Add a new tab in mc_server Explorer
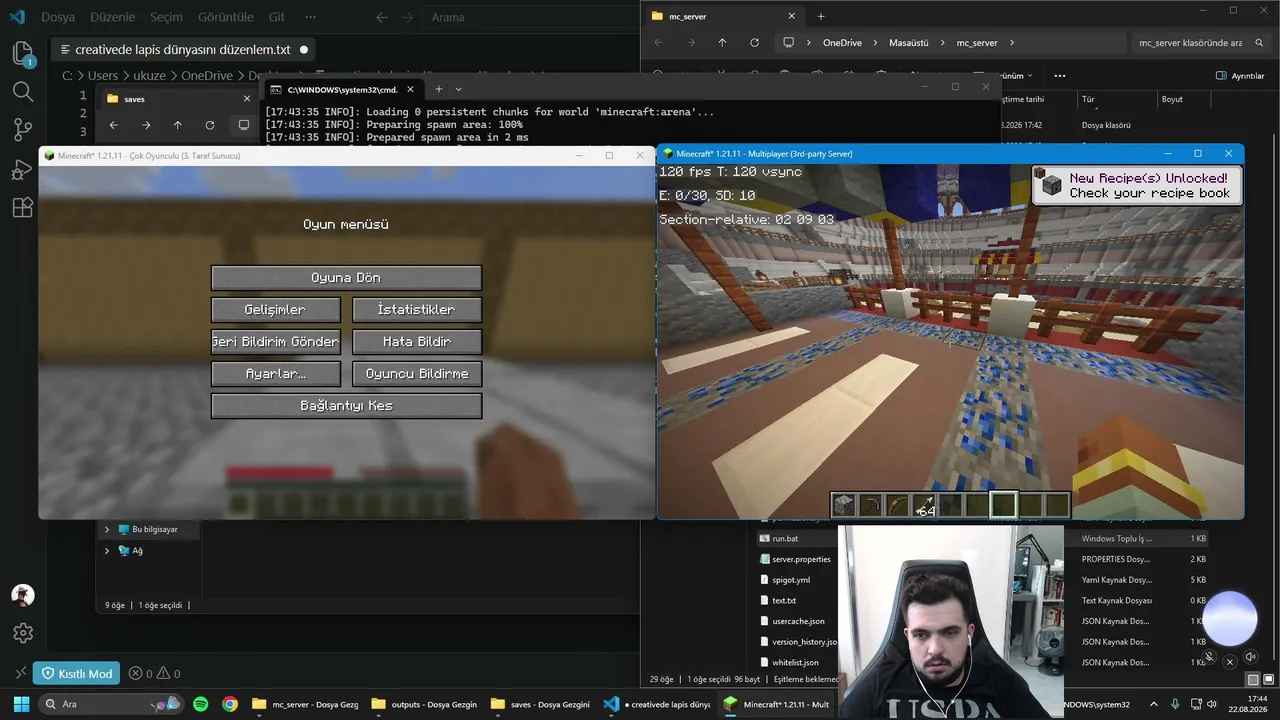1280x720 pixels. pos(821,16)
